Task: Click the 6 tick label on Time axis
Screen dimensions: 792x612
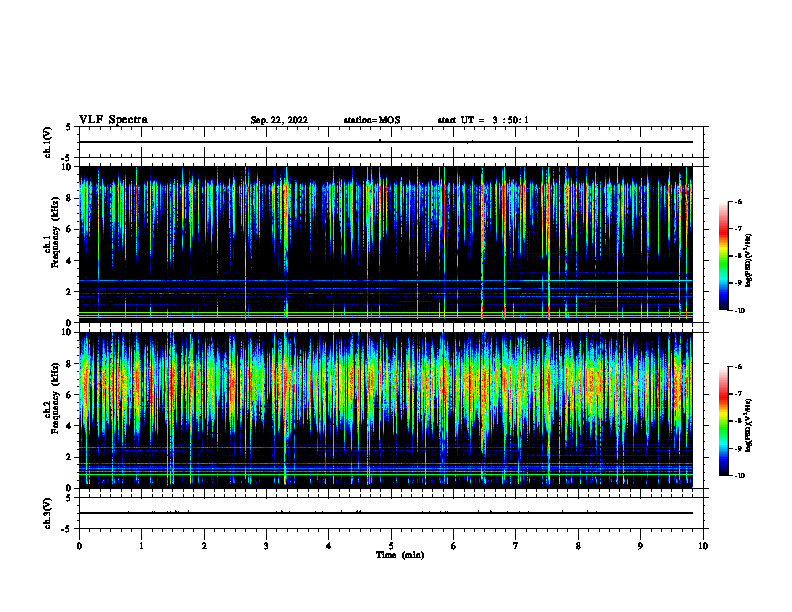Action: coord(454,546)
